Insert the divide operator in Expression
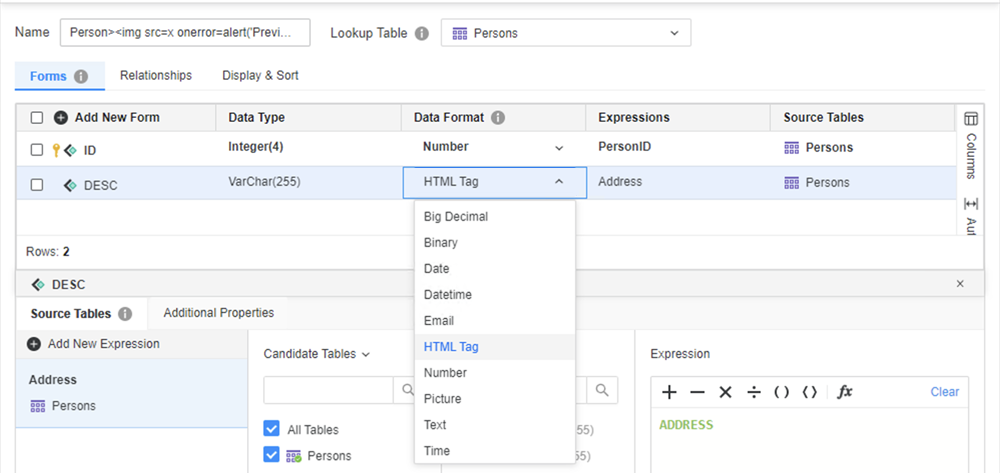Image resolution: width=1000 pixels, height=473 pixels. tap(754, 392)
